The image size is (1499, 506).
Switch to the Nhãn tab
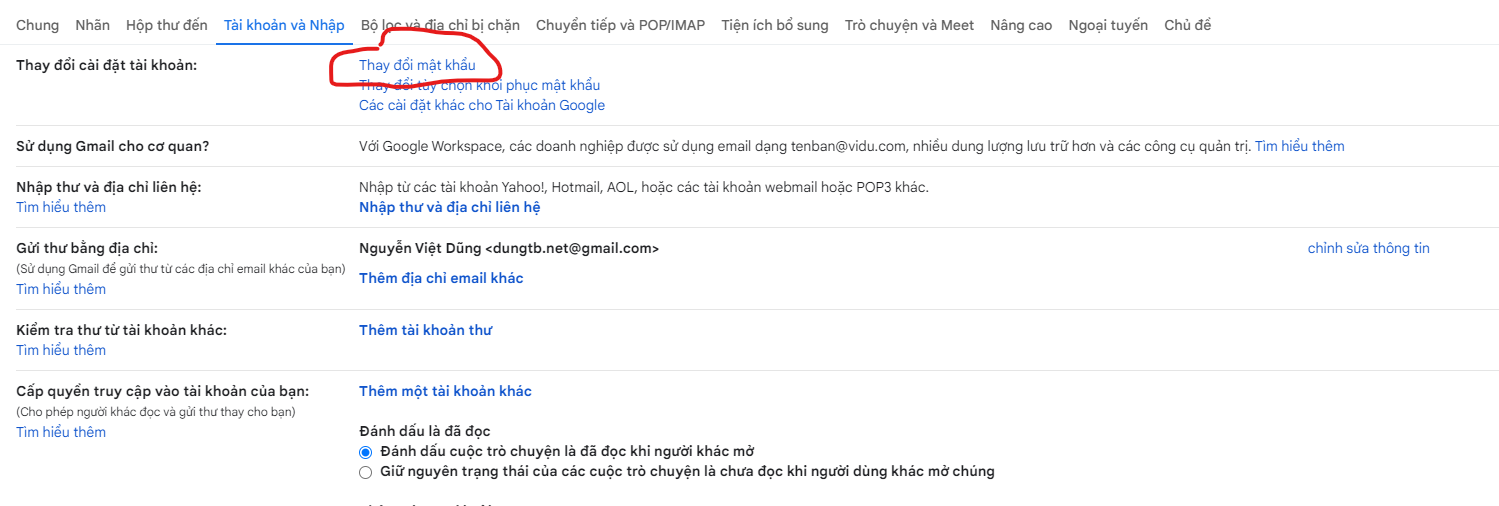92,25
